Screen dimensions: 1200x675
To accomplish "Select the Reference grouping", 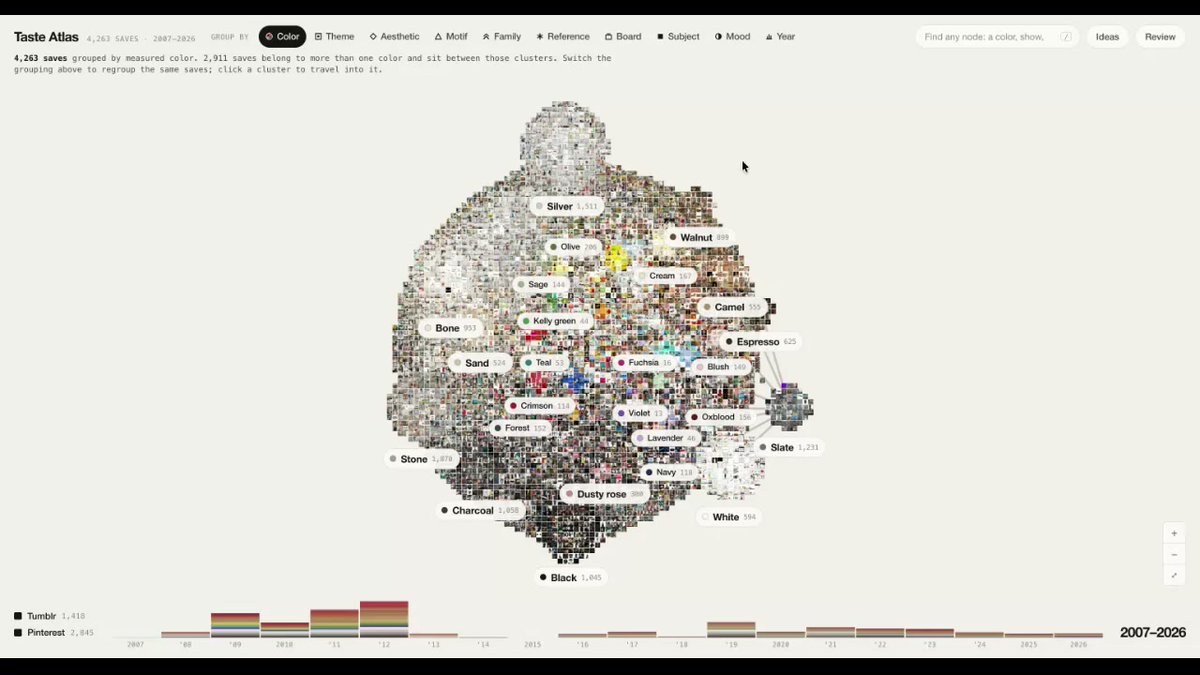I will (563, 37).
